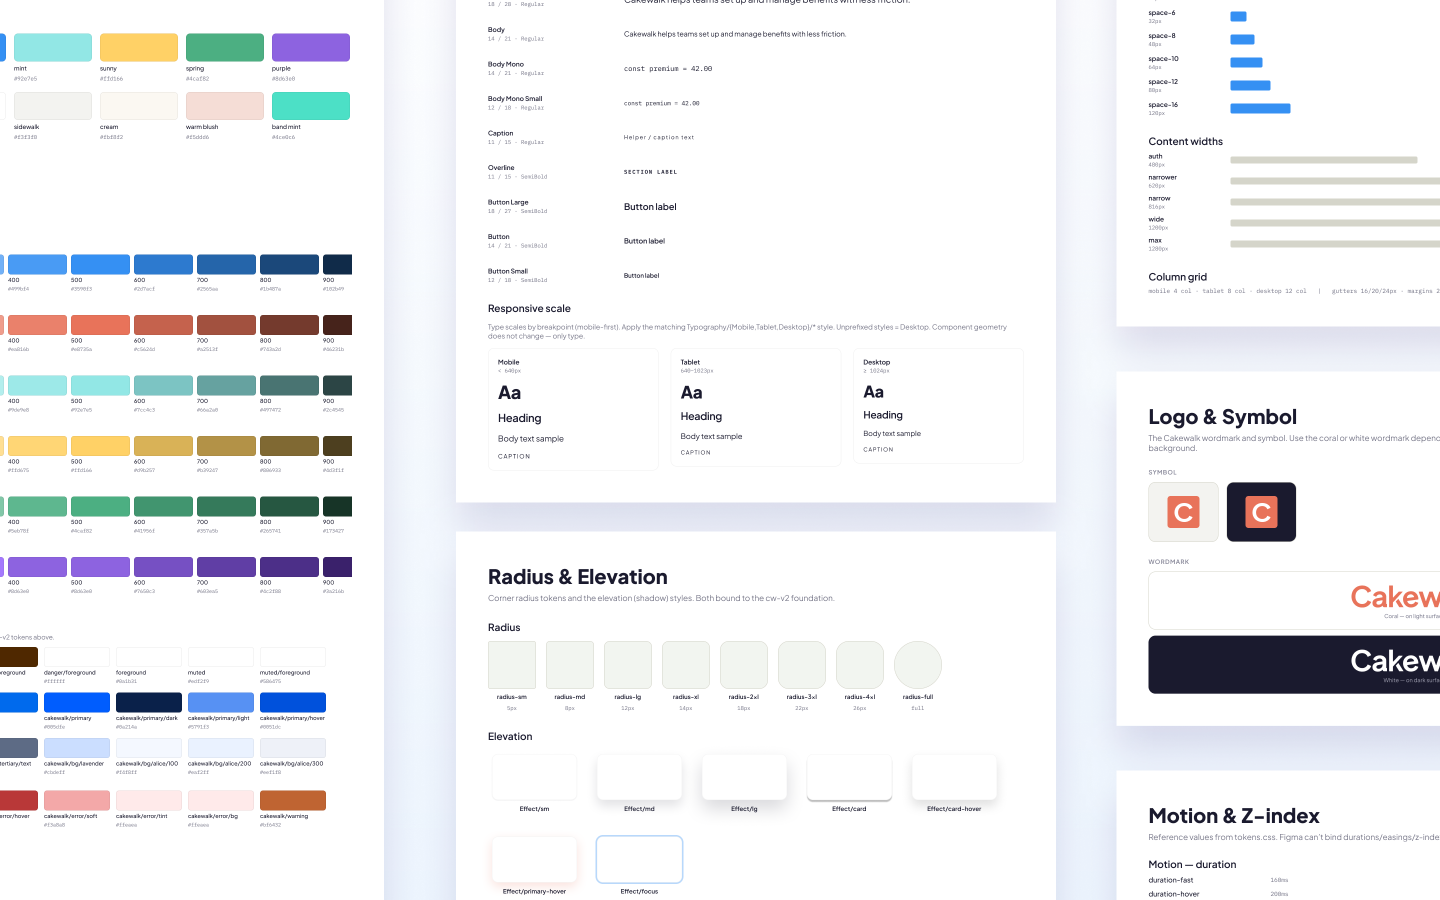Click the 'Helper / caption text' sample
1440x900 pixels.
pyautogui.click(x=659, y=138)
